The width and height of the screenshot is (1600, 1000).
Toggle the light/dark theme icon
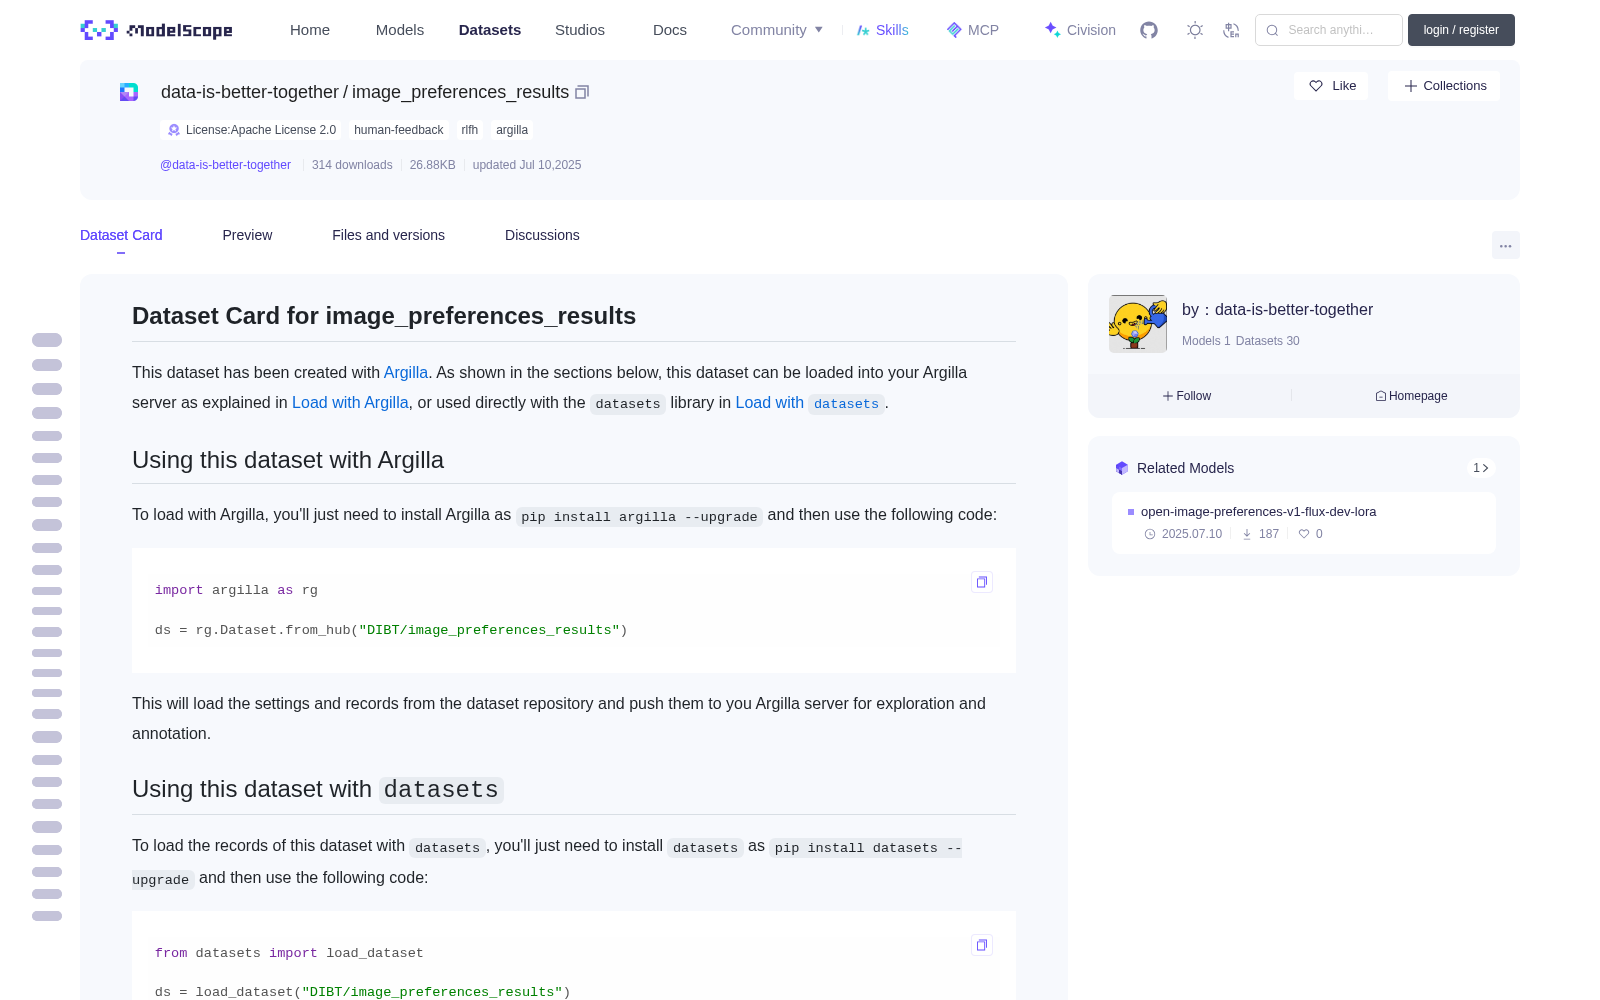(x=1195, y=30)
